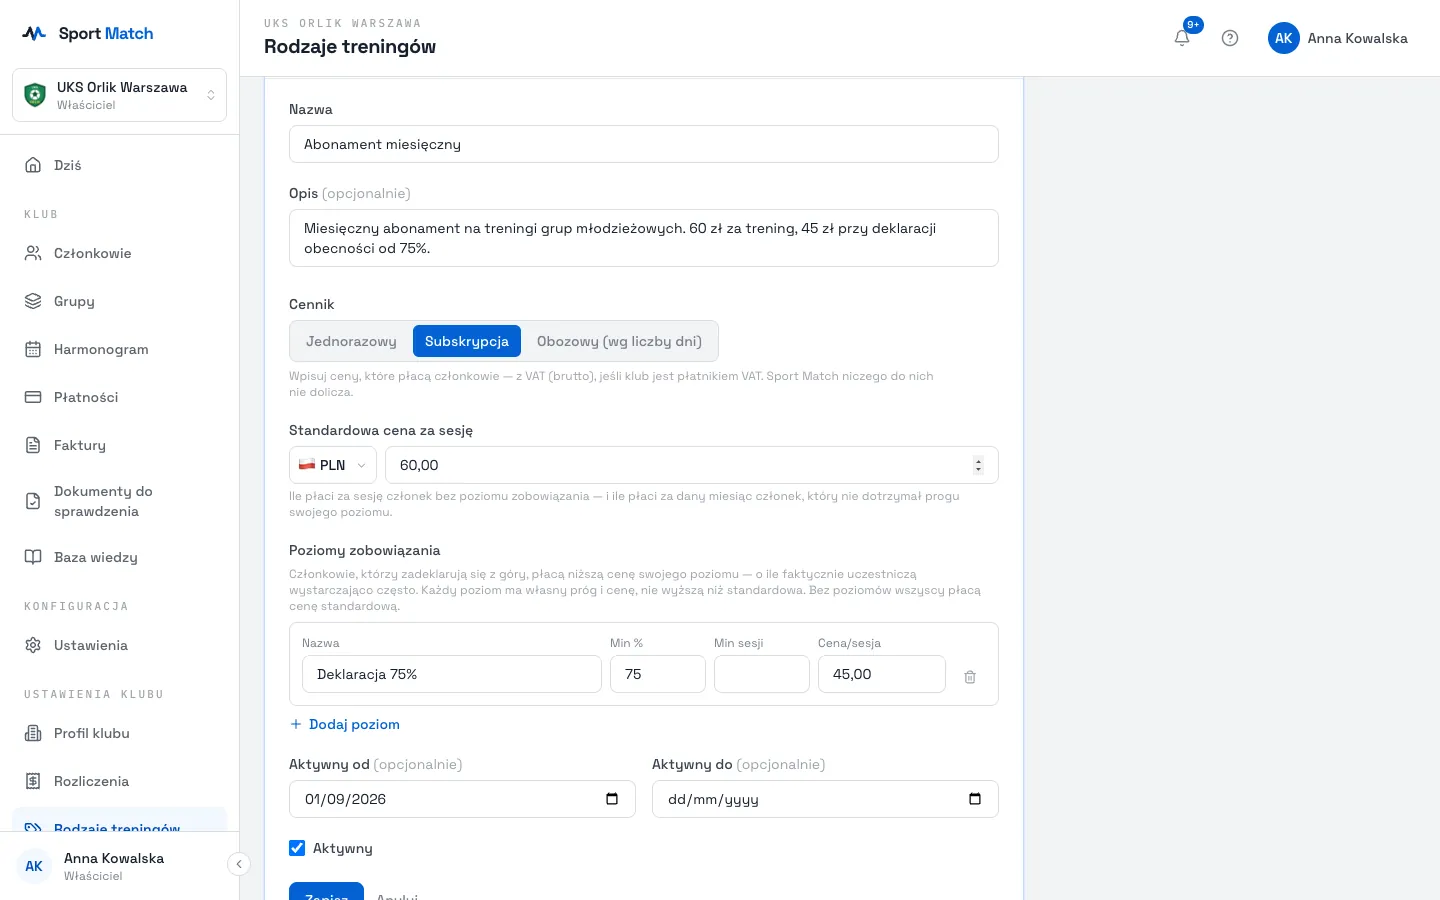Select the Subskrypcja pricing option
Screen dimensions: 1440x900
click(467, 341)
